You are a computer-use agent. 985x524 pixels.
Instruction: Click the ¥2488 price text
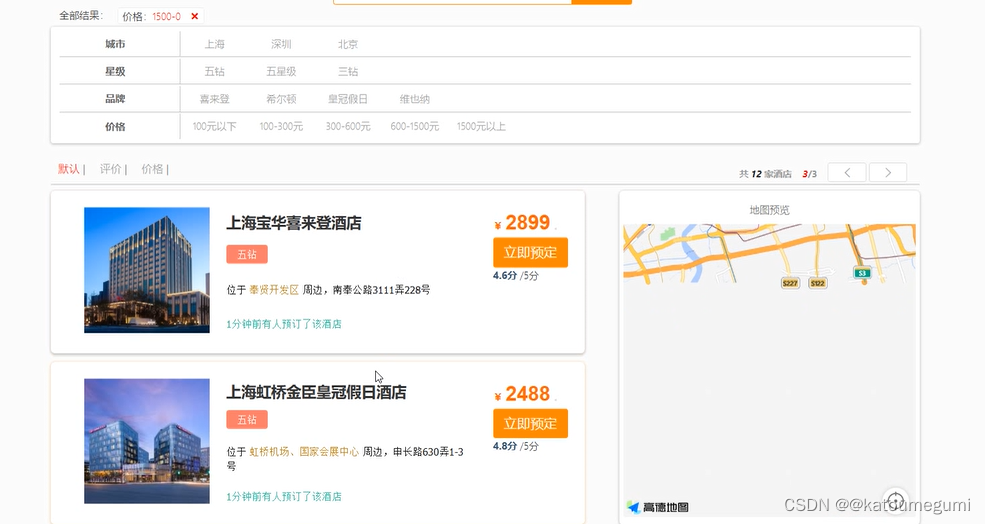[x=522, y=394]
